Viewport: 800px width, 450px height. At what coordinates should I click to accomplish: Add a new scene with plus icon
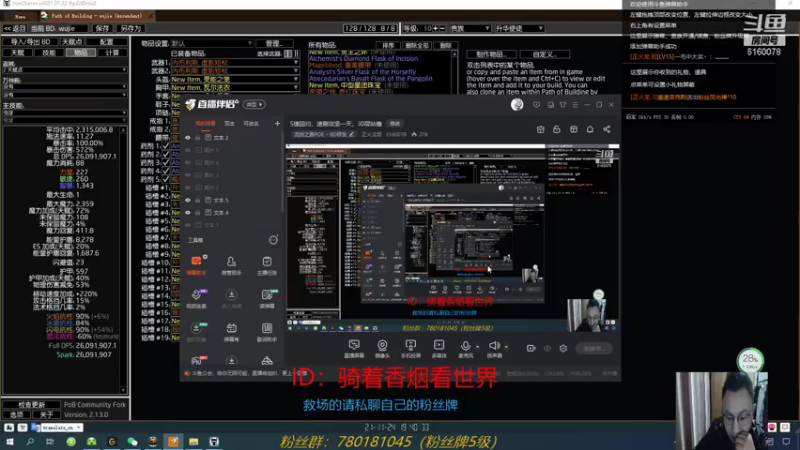[x=277, y=123]
